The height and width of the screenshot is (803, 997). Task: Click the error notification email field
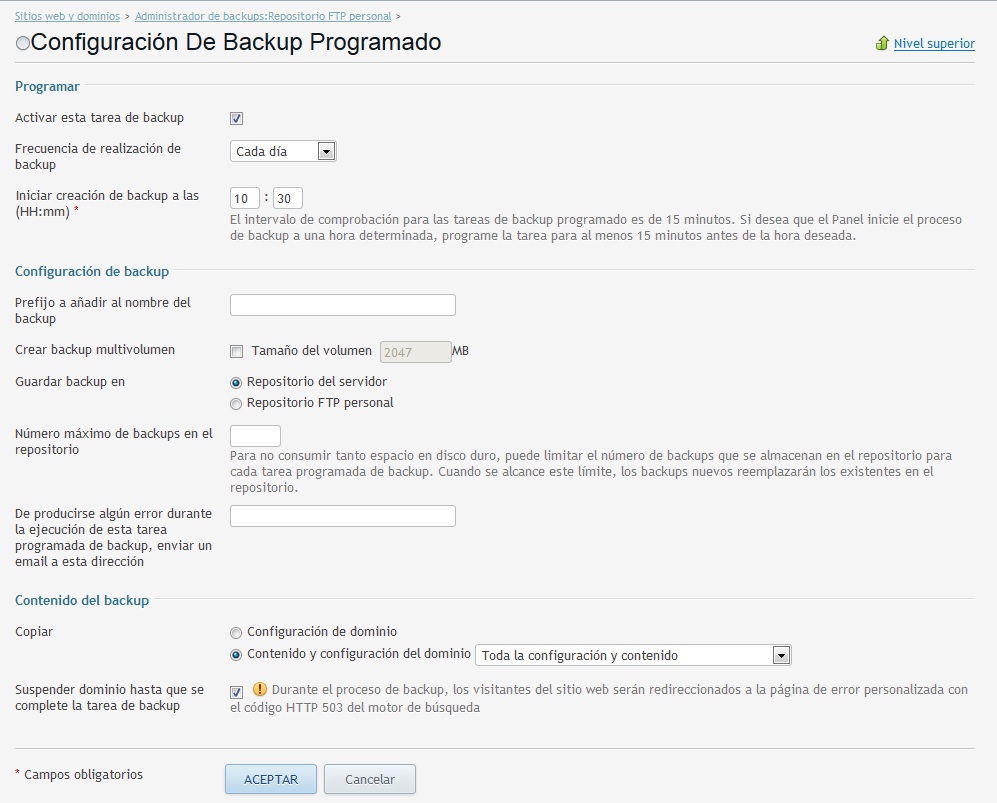[x=343, y=516]
